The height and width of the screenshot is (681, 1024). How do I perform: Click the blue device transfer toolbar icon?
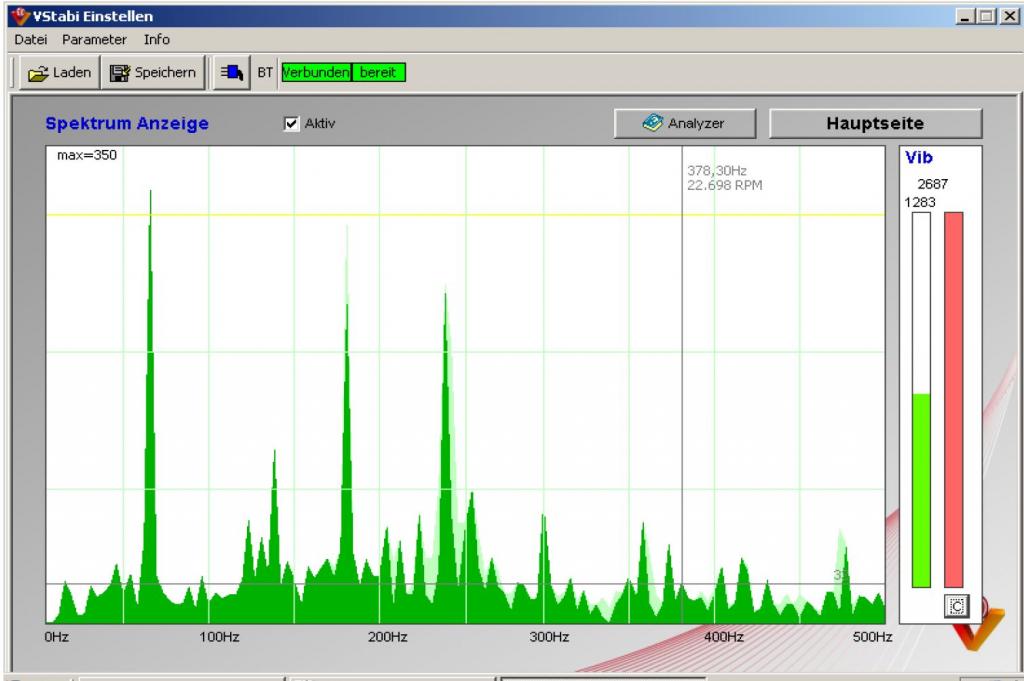point(231,72)
